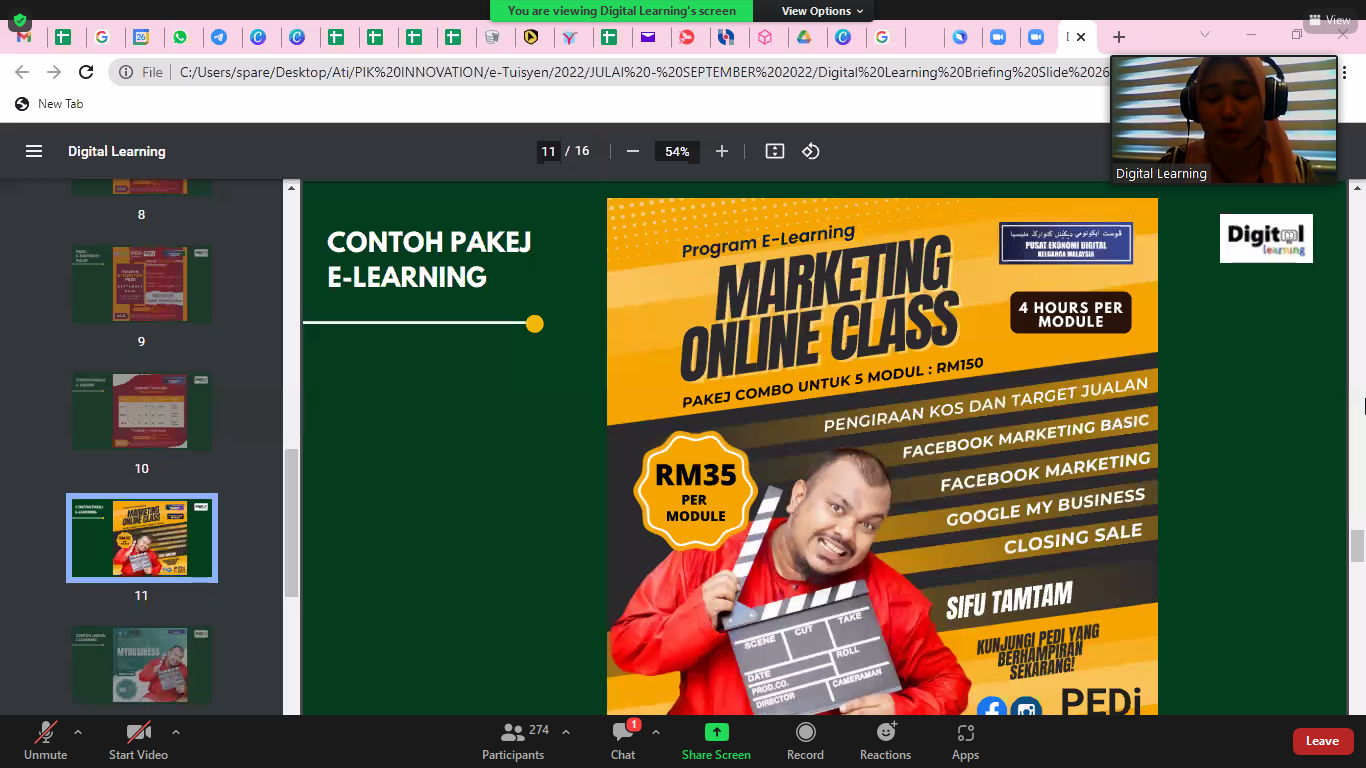Open the tab search dropdown arrow
The height and width of the screenshot is (768, 1366).
click(x=1205, y=35)
